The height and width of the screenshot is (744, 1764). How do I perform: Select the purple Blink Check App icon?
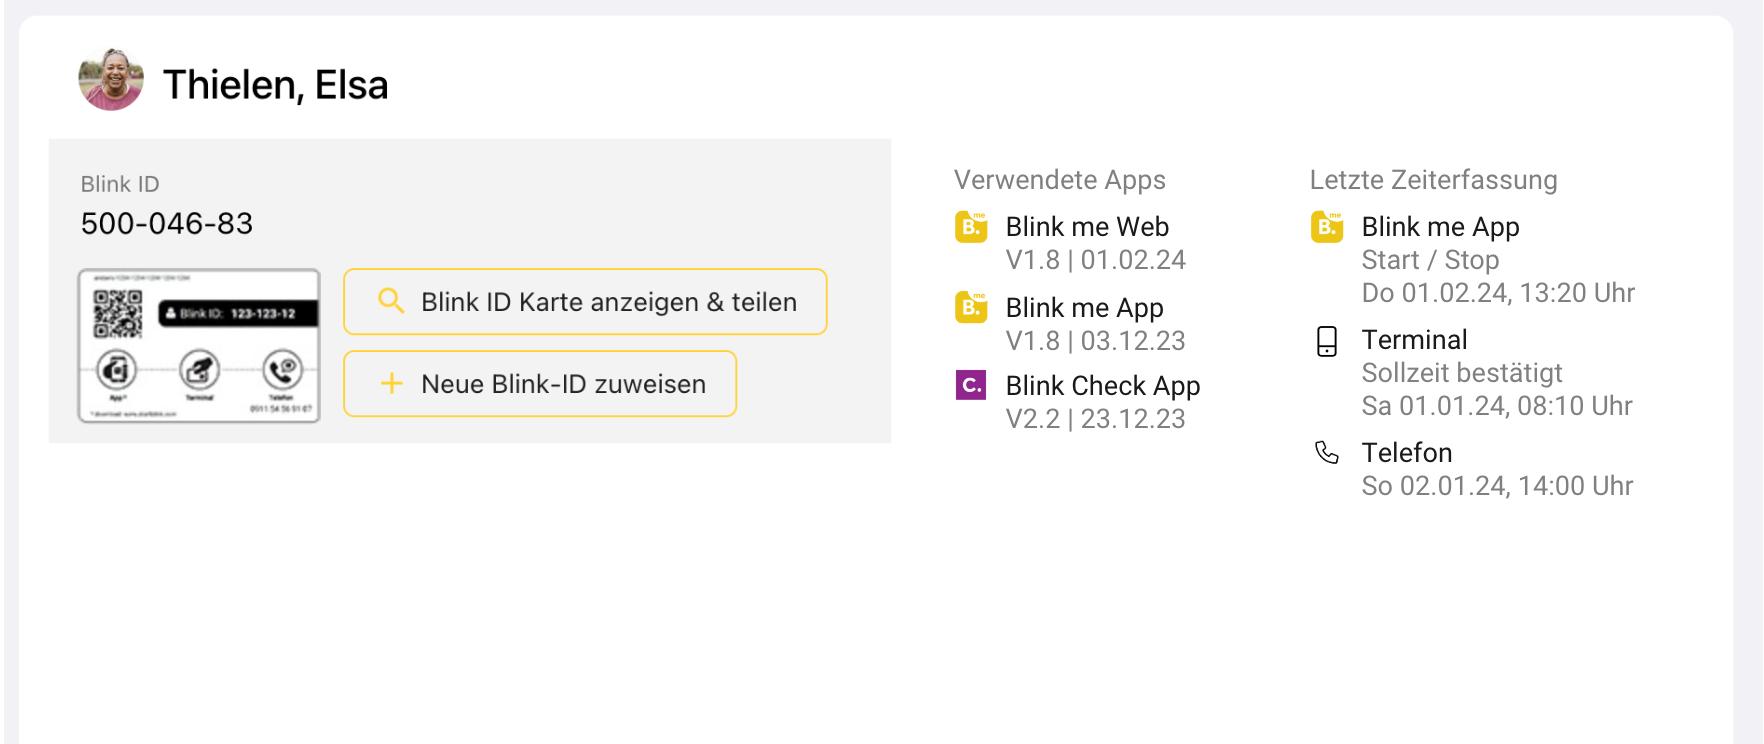coord(971,385)
